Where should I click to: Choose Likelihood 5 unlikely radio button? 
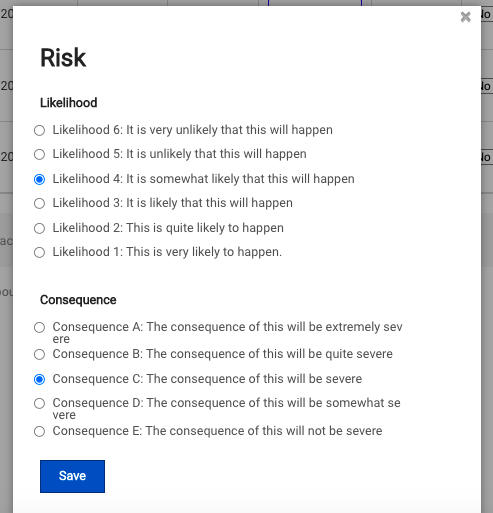pyautogui.click(x=39, y=154)
